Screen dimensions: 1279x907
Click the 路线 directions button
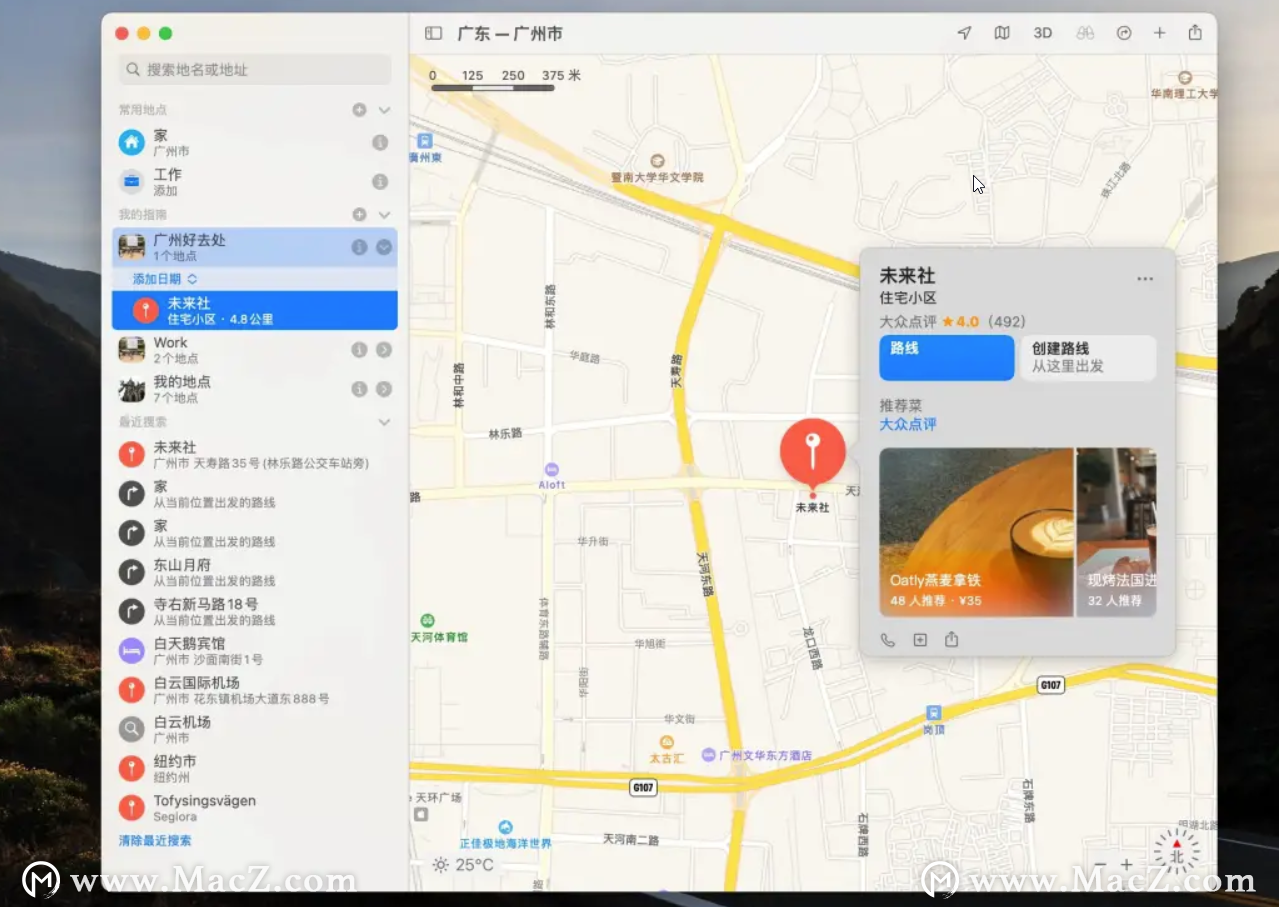point(946,357)
